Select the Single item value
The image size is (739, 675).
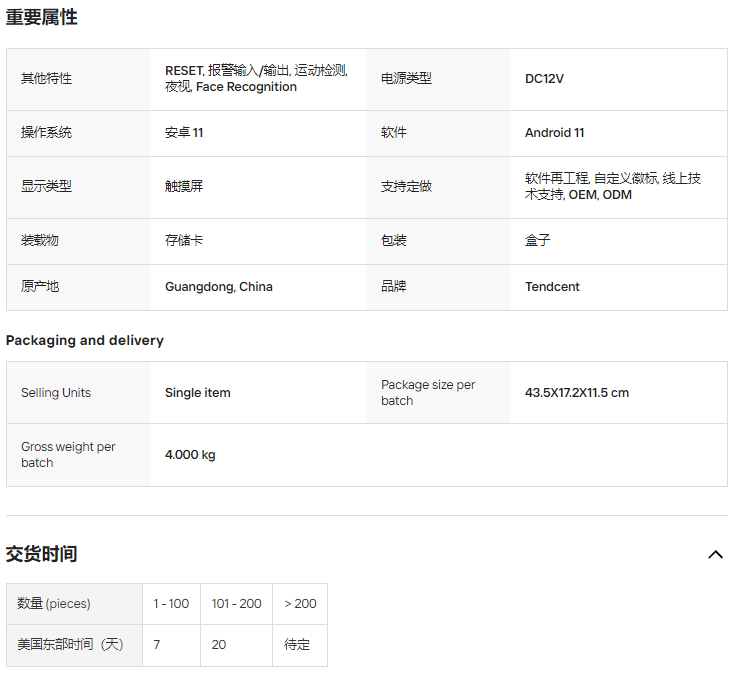click(198, 393)
